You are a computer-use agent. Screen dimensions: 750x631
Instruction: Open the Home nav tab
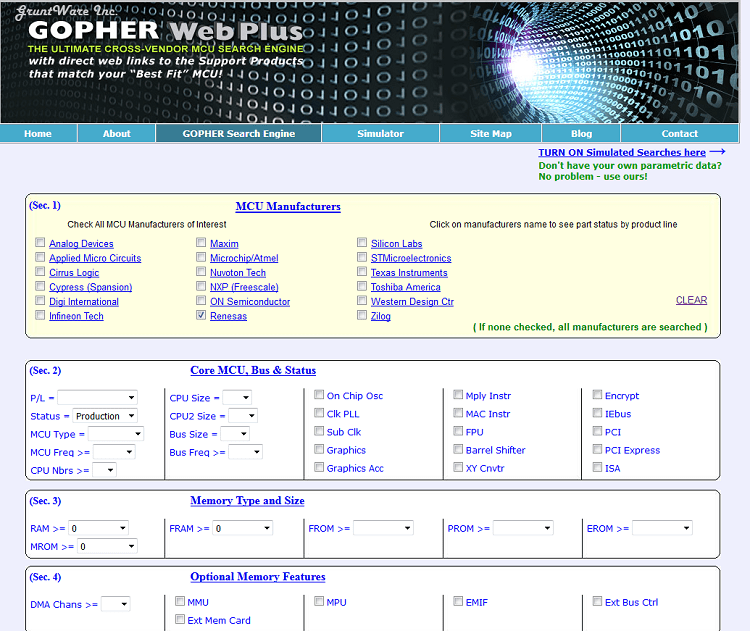coord(38,133)
